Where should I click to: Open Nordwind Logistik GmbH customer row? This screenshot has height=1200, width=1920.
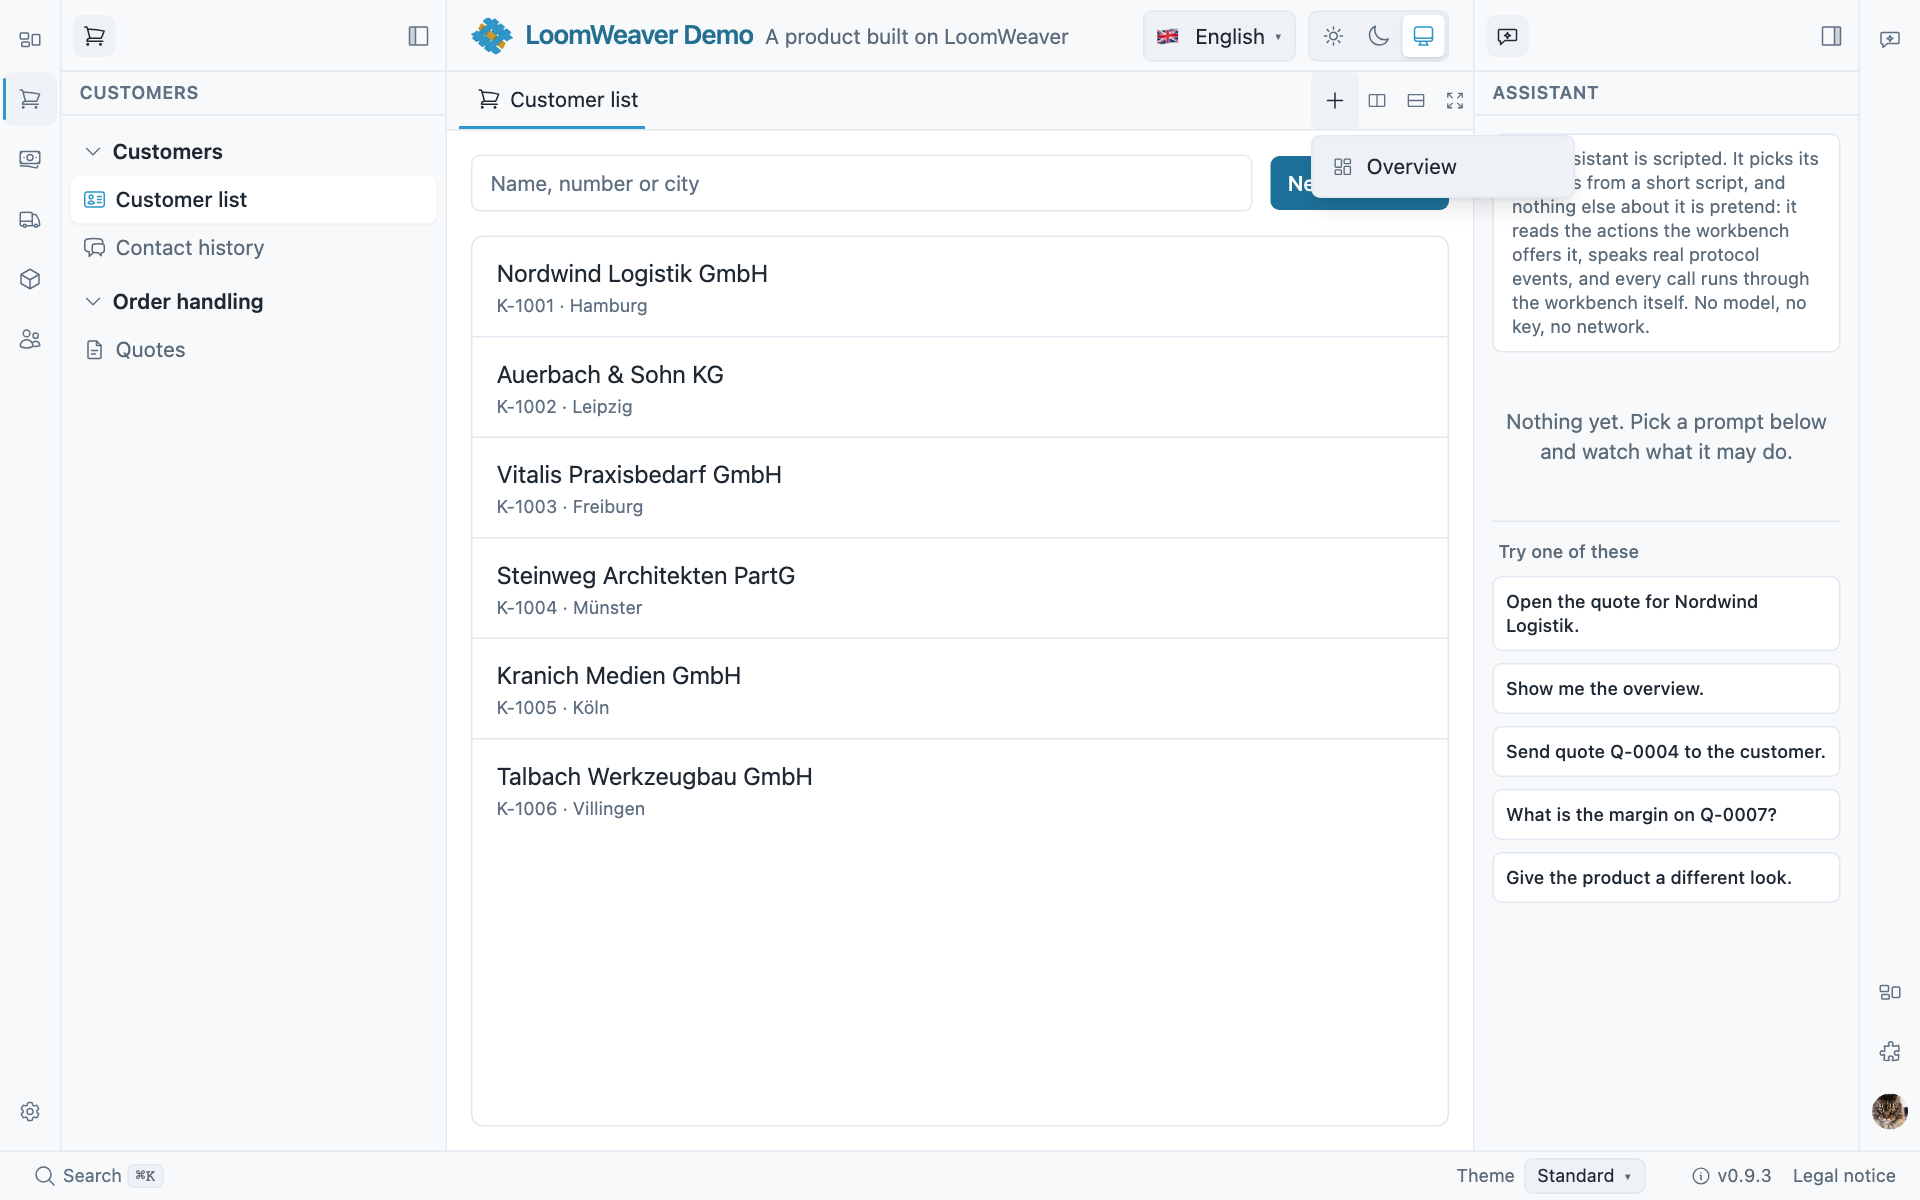click(x=959, y=287)
